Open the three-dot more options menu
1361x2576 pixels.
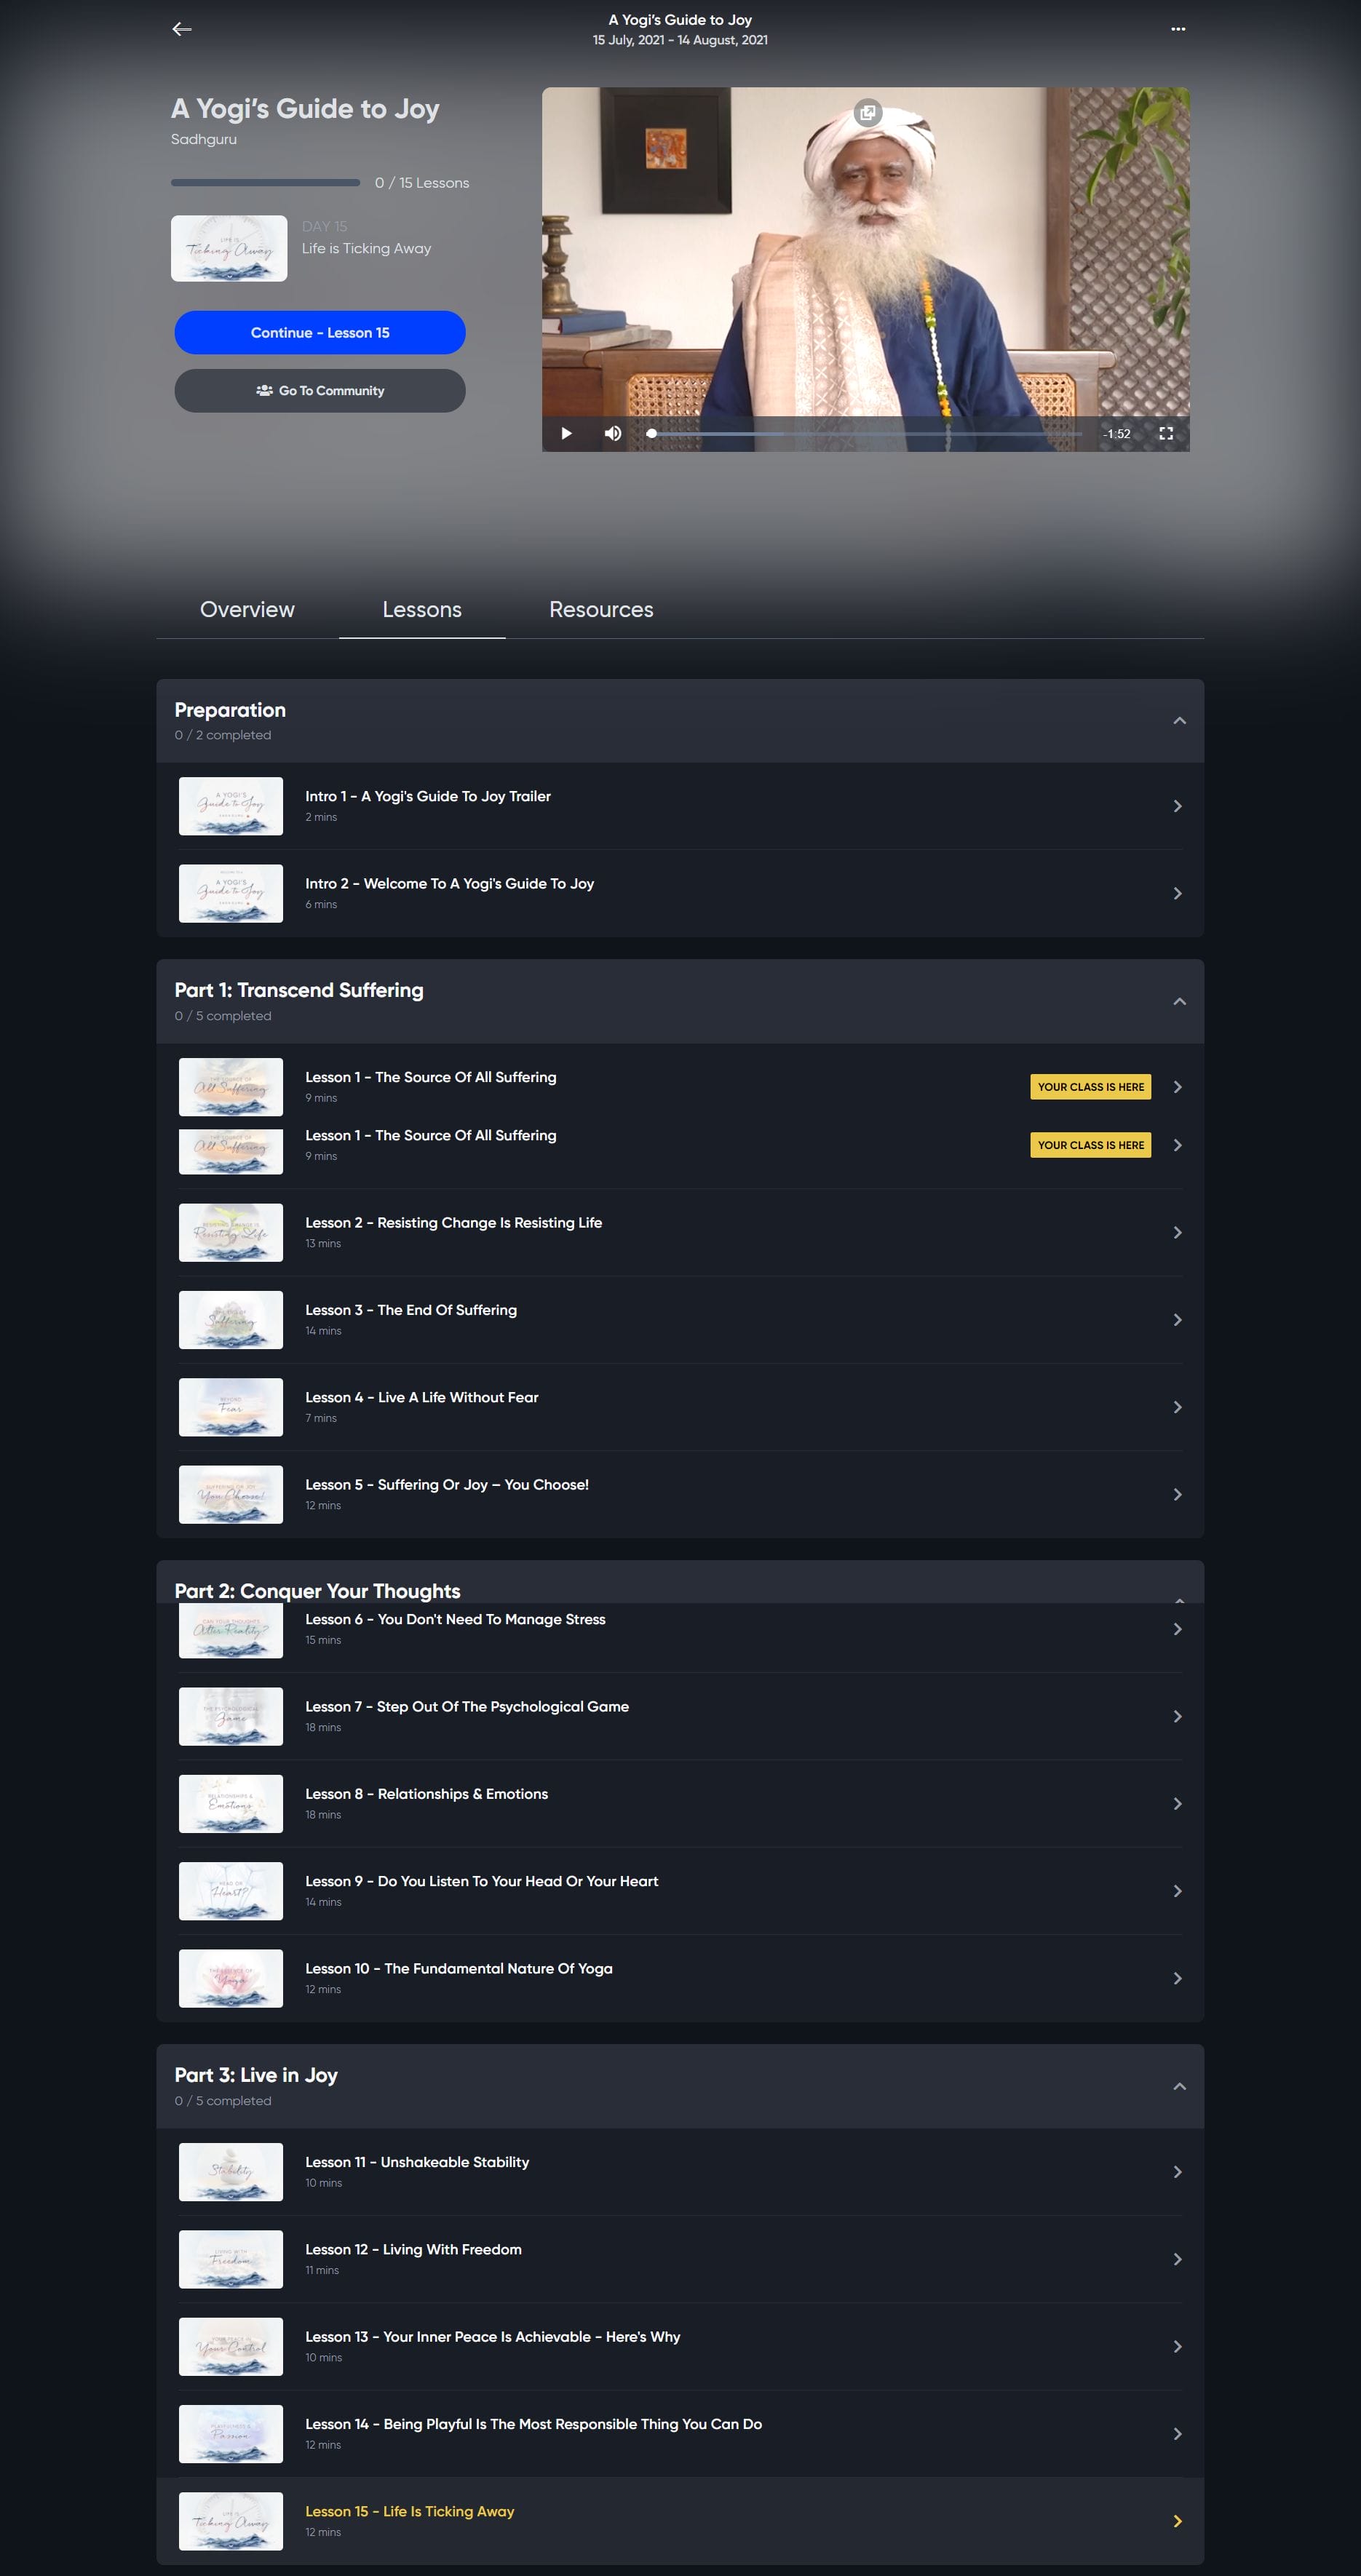click(1177, 29)
